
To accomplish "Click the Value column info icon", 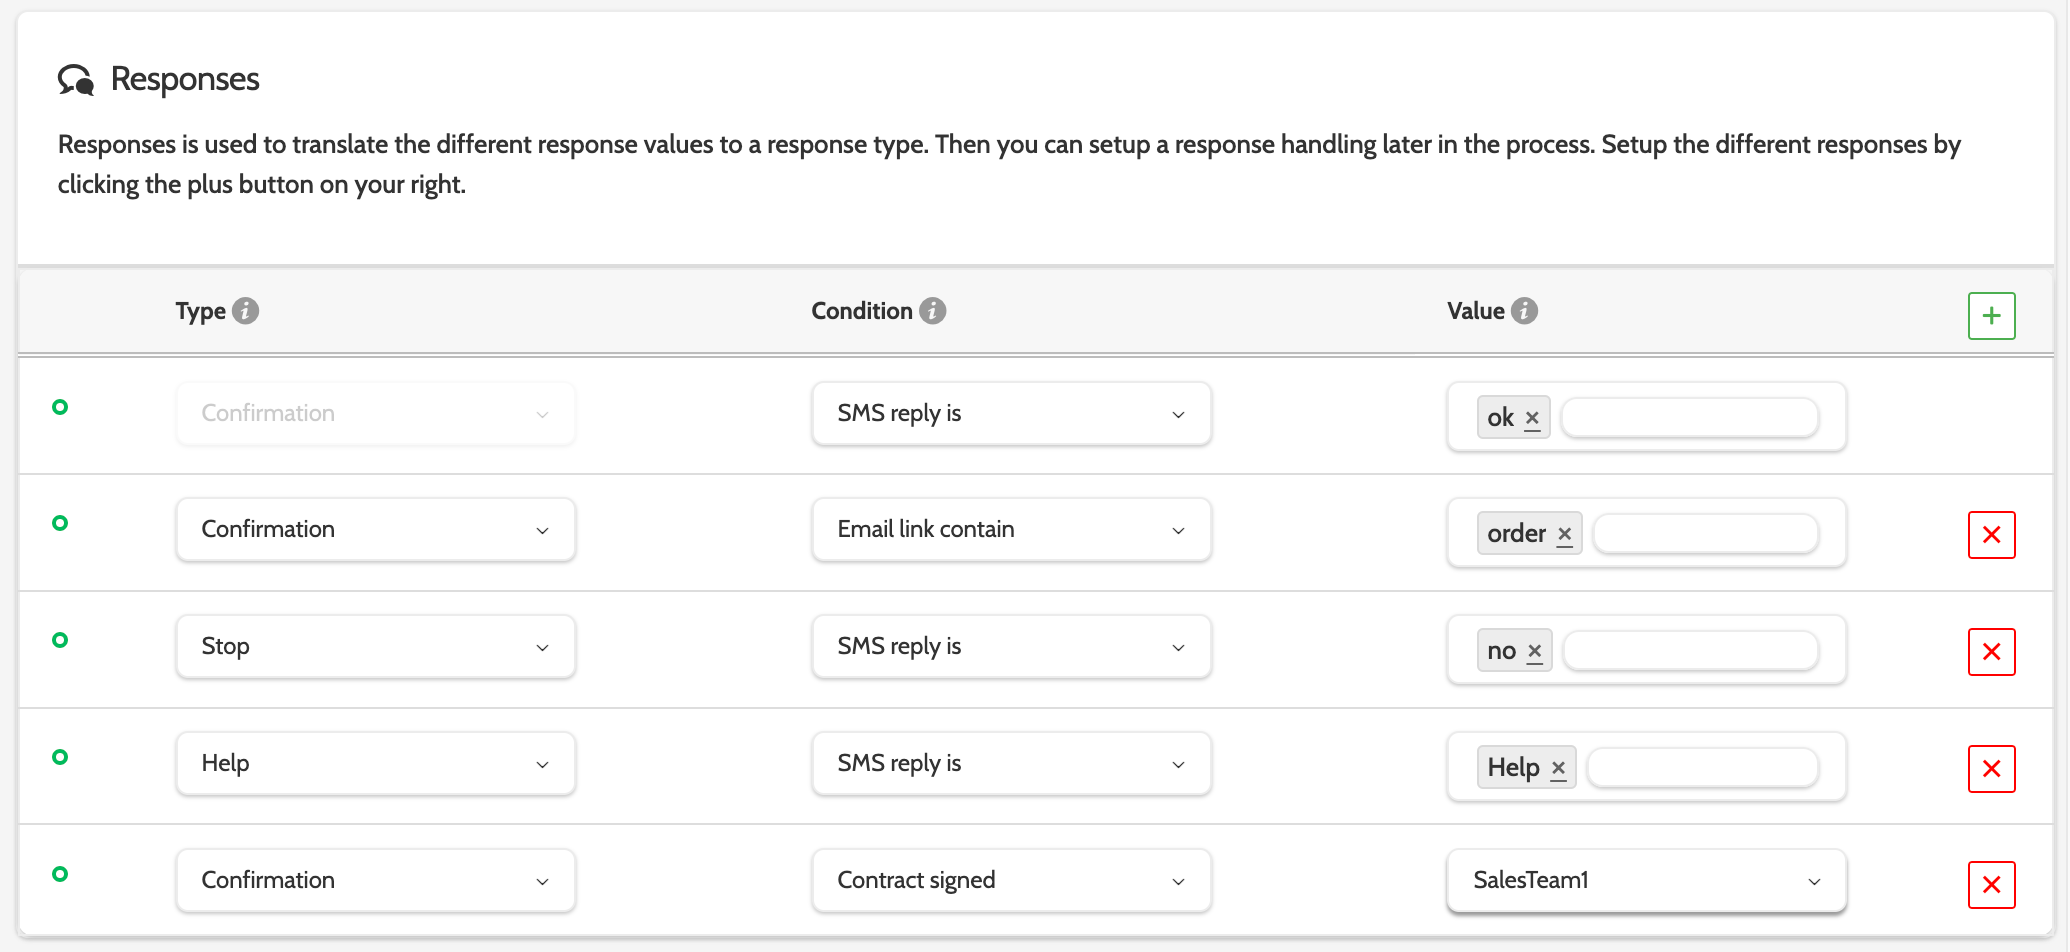I will click(x=1524, y=311).
